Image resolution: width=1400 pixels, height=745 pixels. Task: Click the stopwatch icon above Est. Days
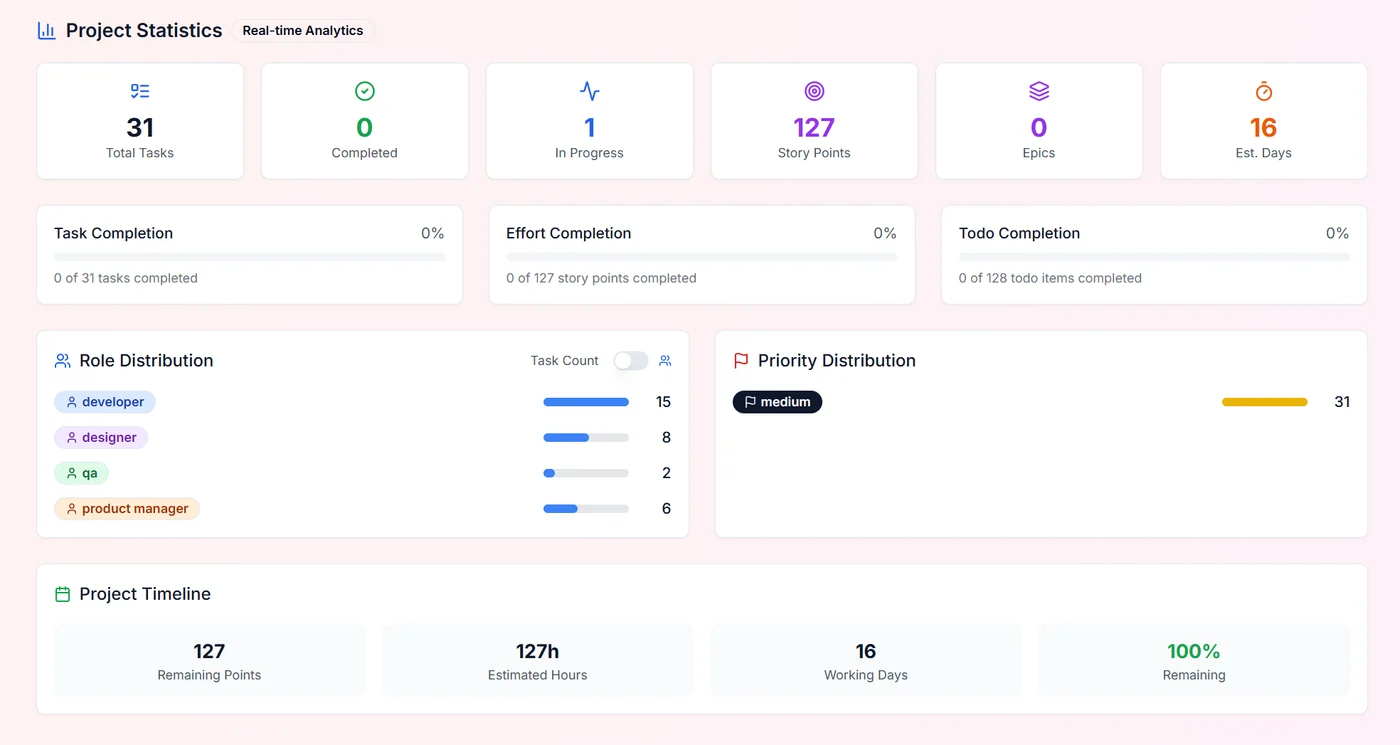pos(1264,91)
